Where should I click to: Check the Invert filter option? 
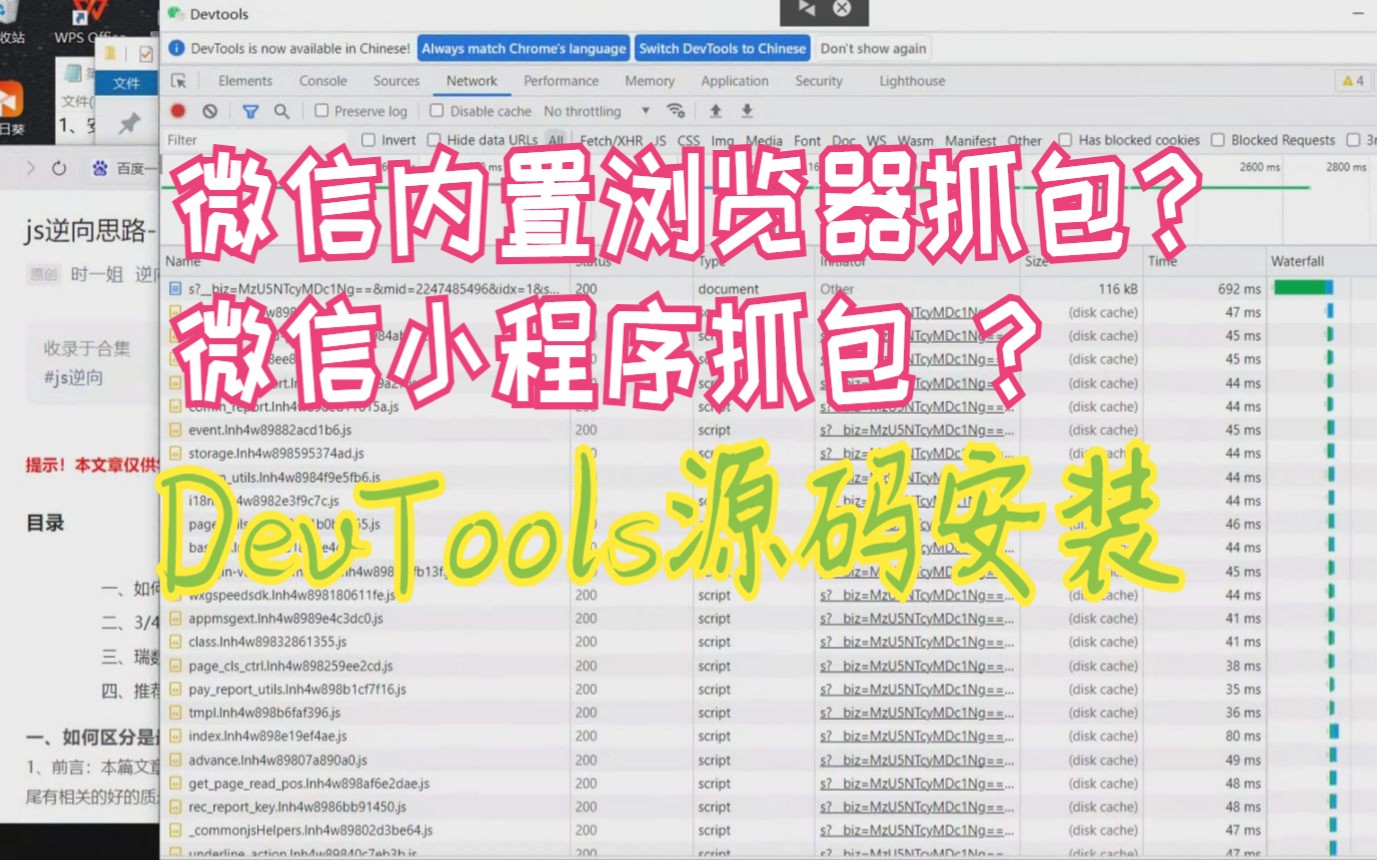[368, 140]
